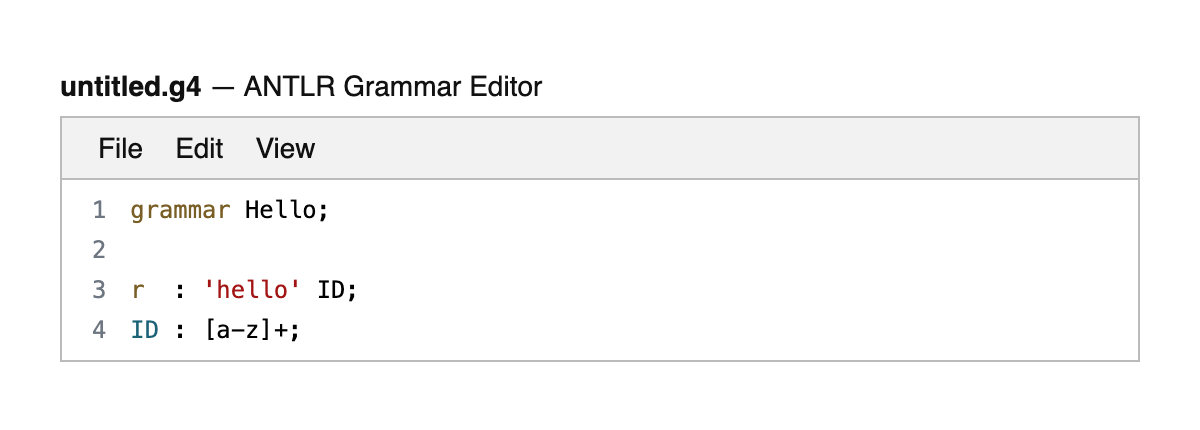Click the rule name 'r' on line 3
This screenshot has width=1200, height=430.
tap(138, 290)
